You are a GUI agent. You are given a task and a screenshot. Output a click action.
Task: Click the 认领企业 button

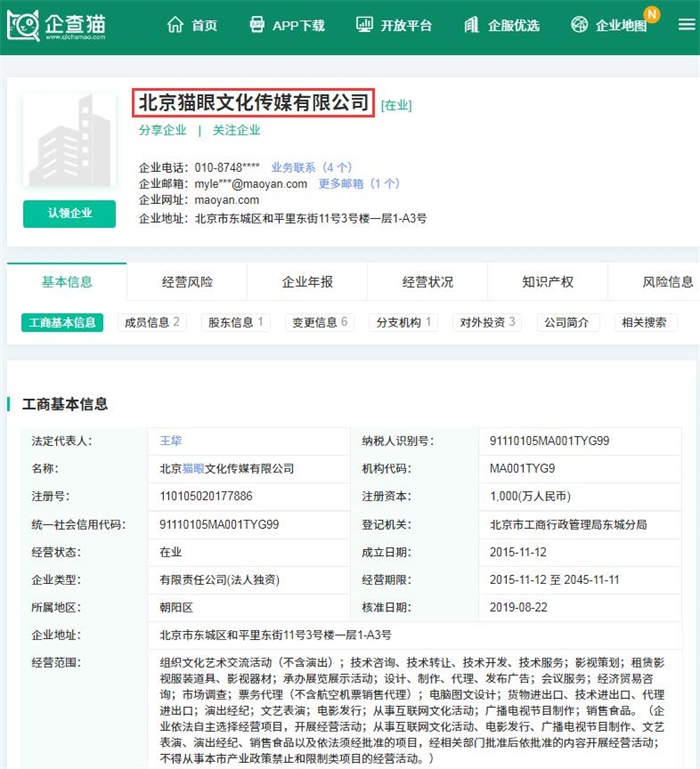tap(69, 213)
